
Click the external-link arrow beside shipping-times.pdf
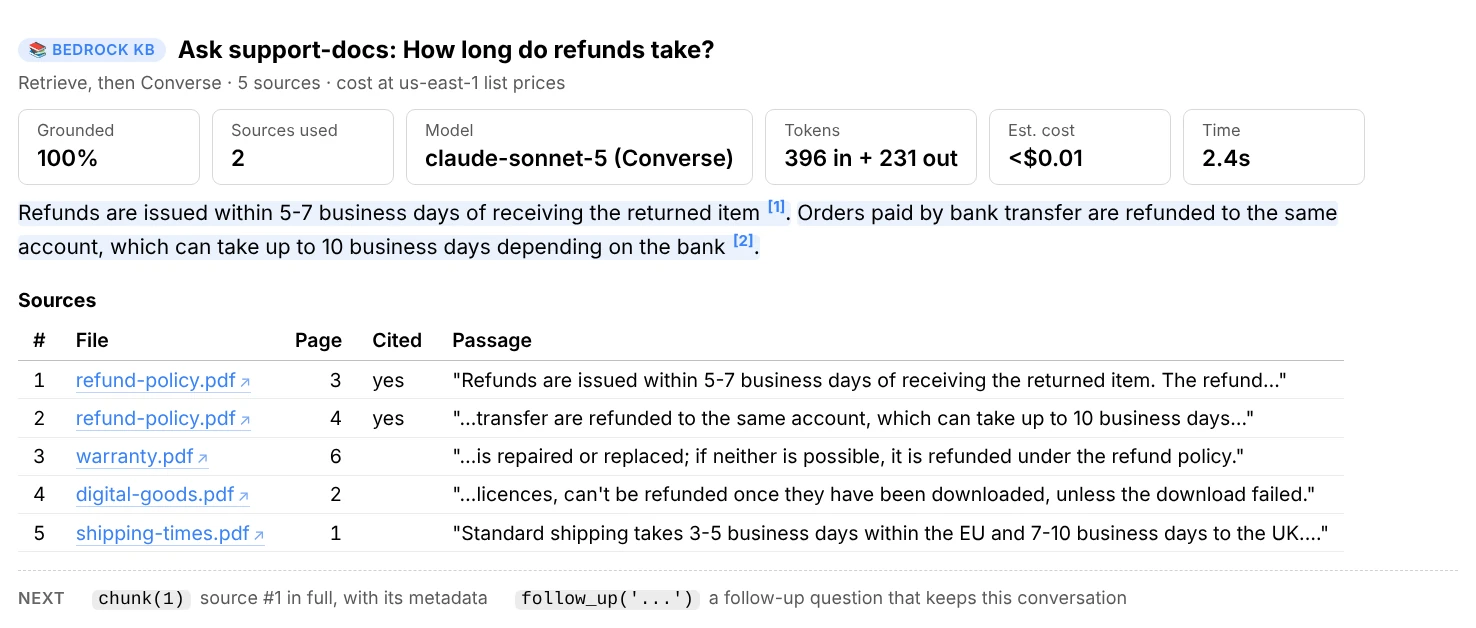[x=259, y=535]
